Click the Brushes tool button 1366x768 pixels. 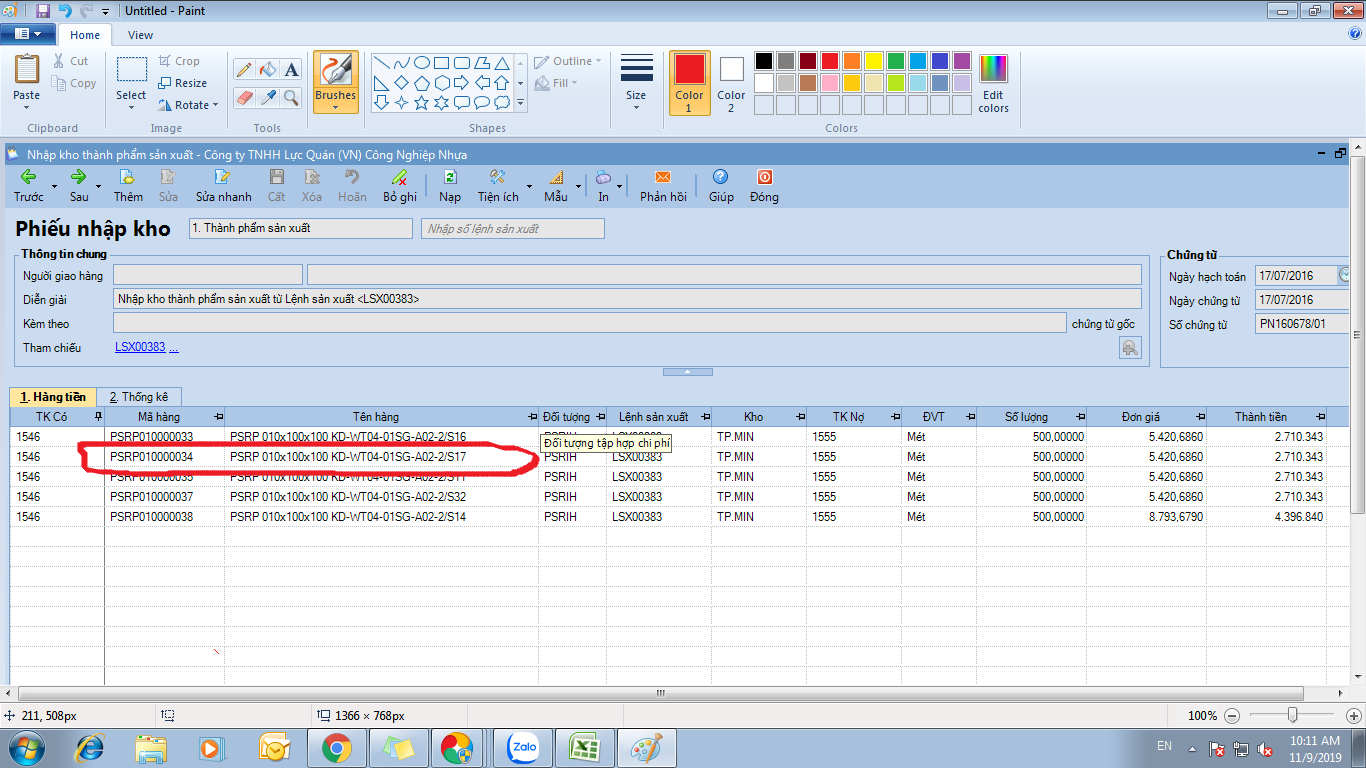(335, 81)
